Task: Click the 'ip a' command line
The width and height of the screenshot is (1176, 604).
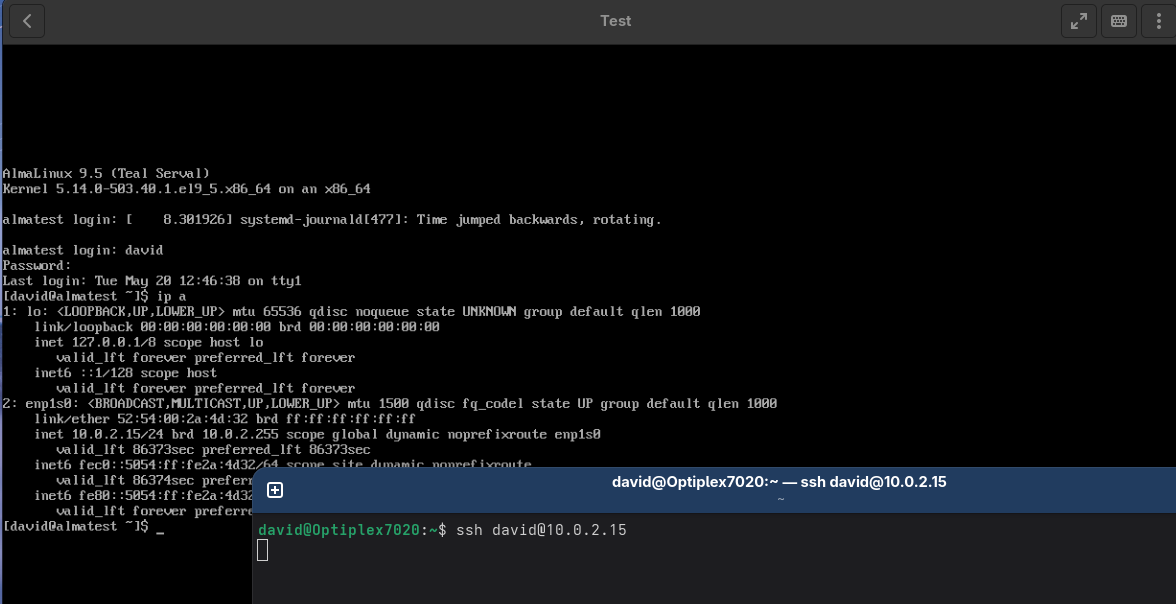Action: pyautogui.click(x=94, y=296)
